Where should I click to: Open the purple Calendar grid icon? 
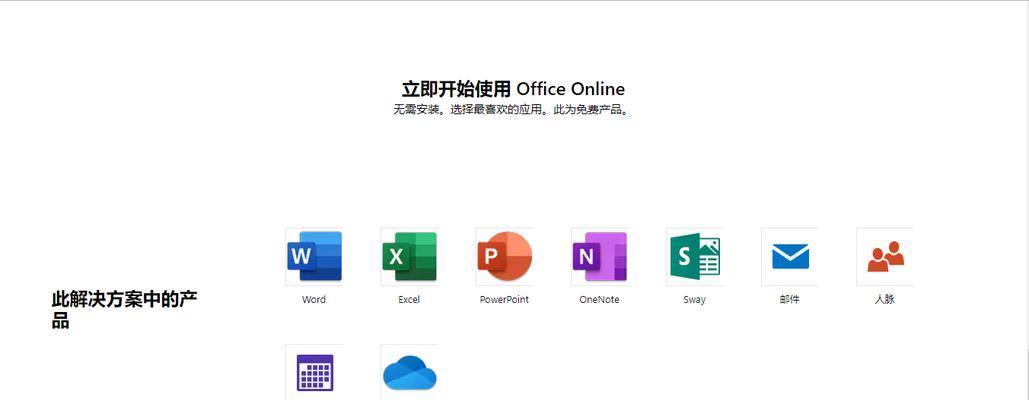point(314,373)
